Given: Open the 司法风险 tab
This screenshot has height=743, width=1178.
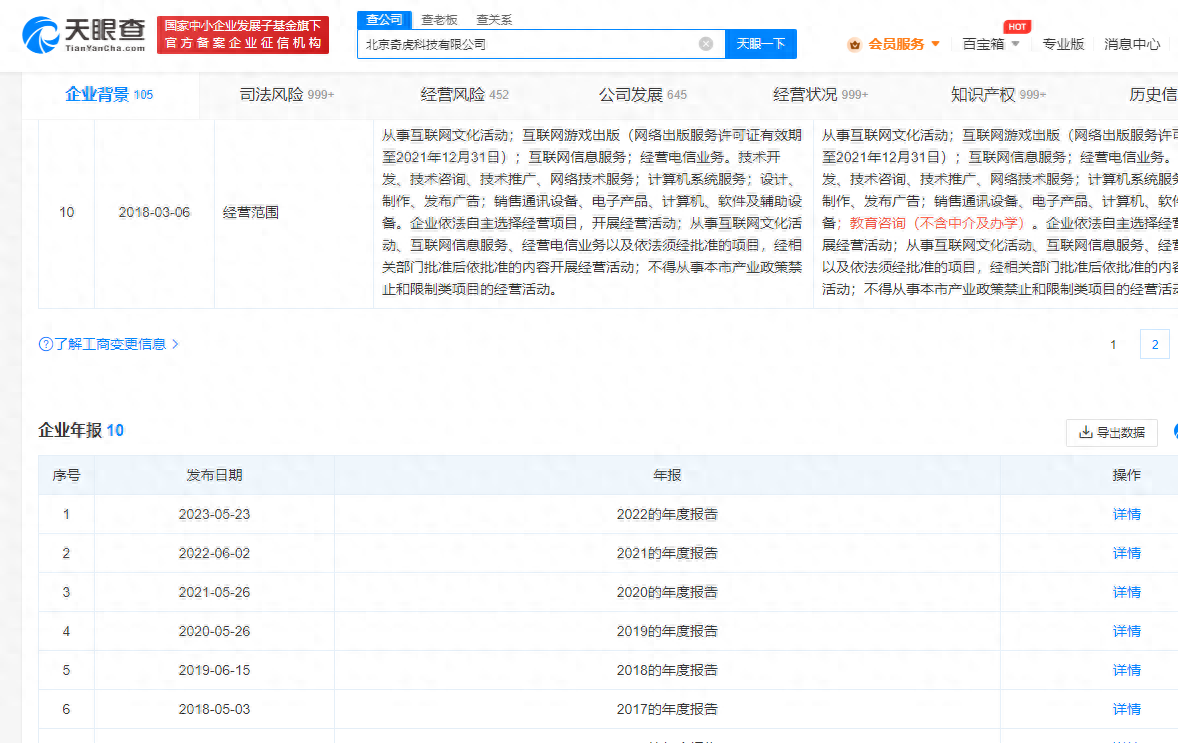Looking at the screenshot, I should pyautogui.click(x=286, y=95).
